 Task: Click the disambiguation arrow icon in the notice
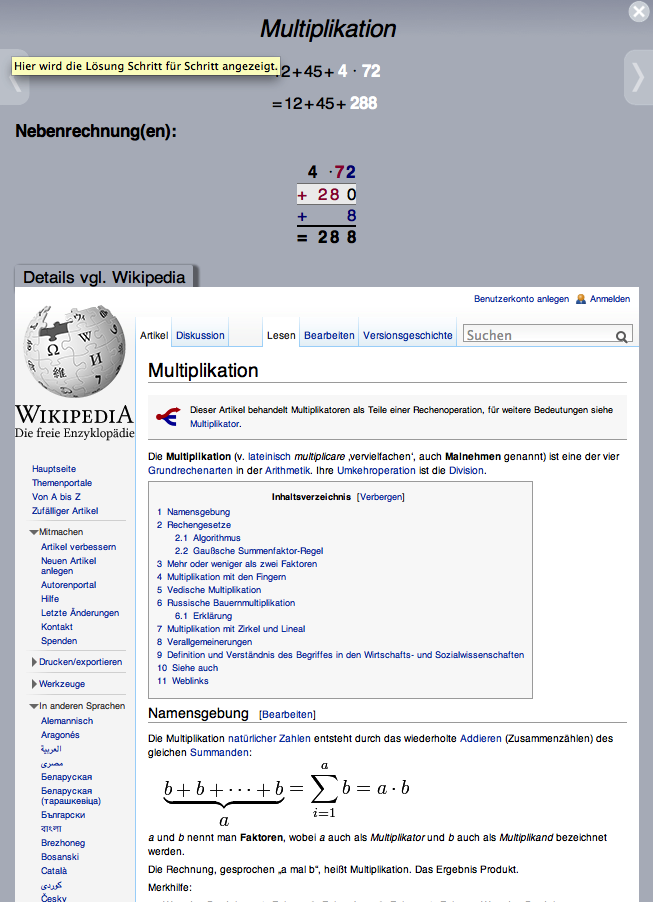[169, 416]
